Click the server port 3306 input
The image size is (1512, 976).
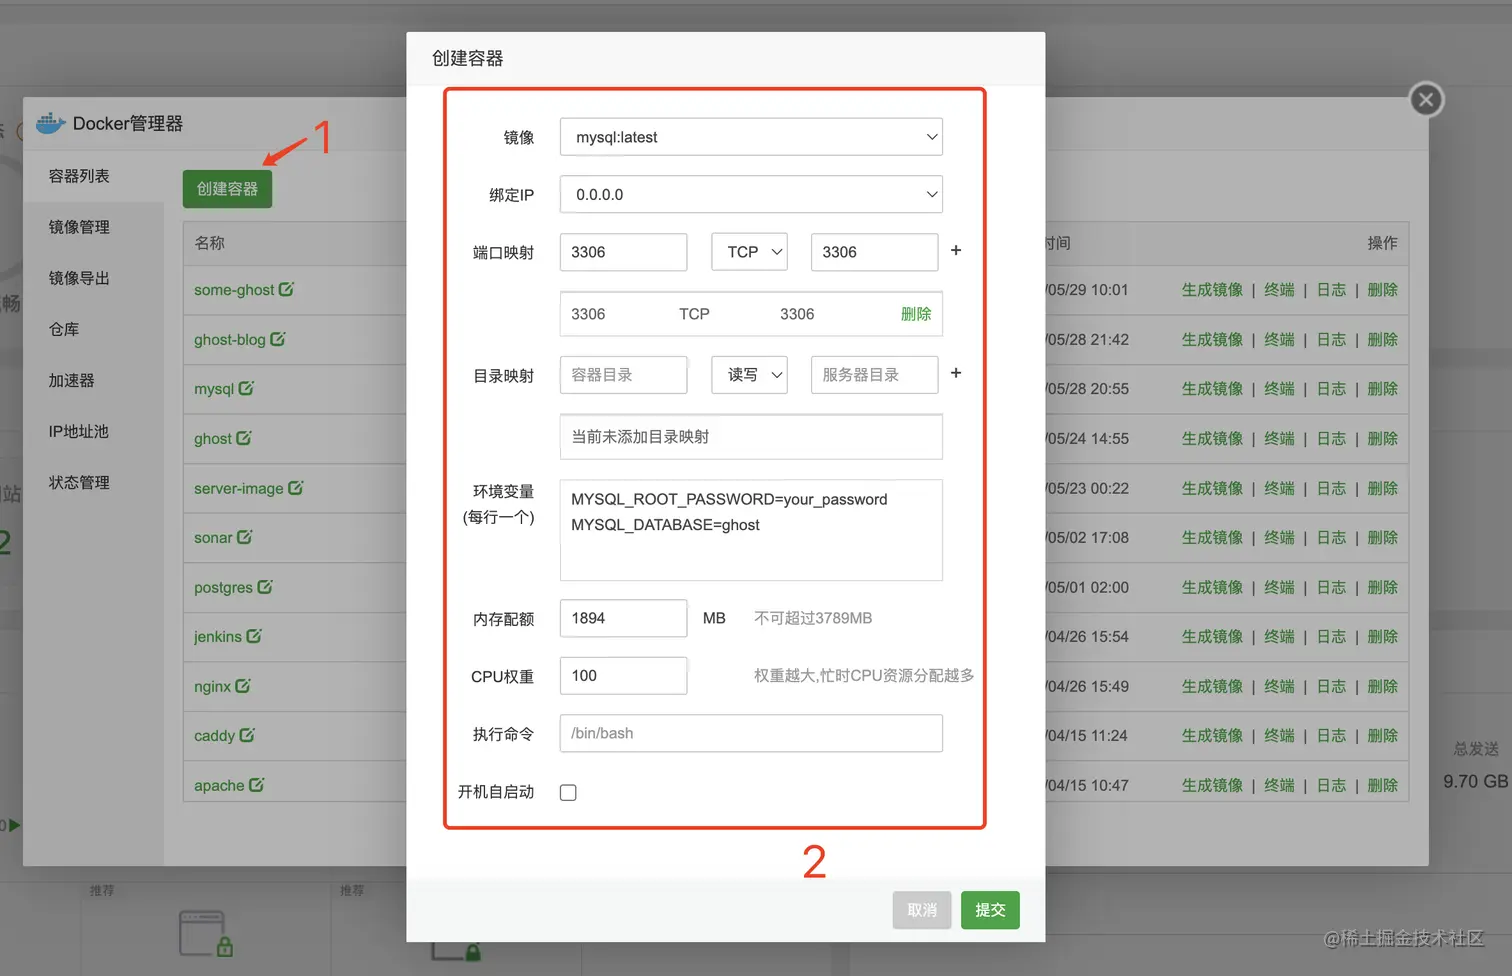tap(874, 252)
